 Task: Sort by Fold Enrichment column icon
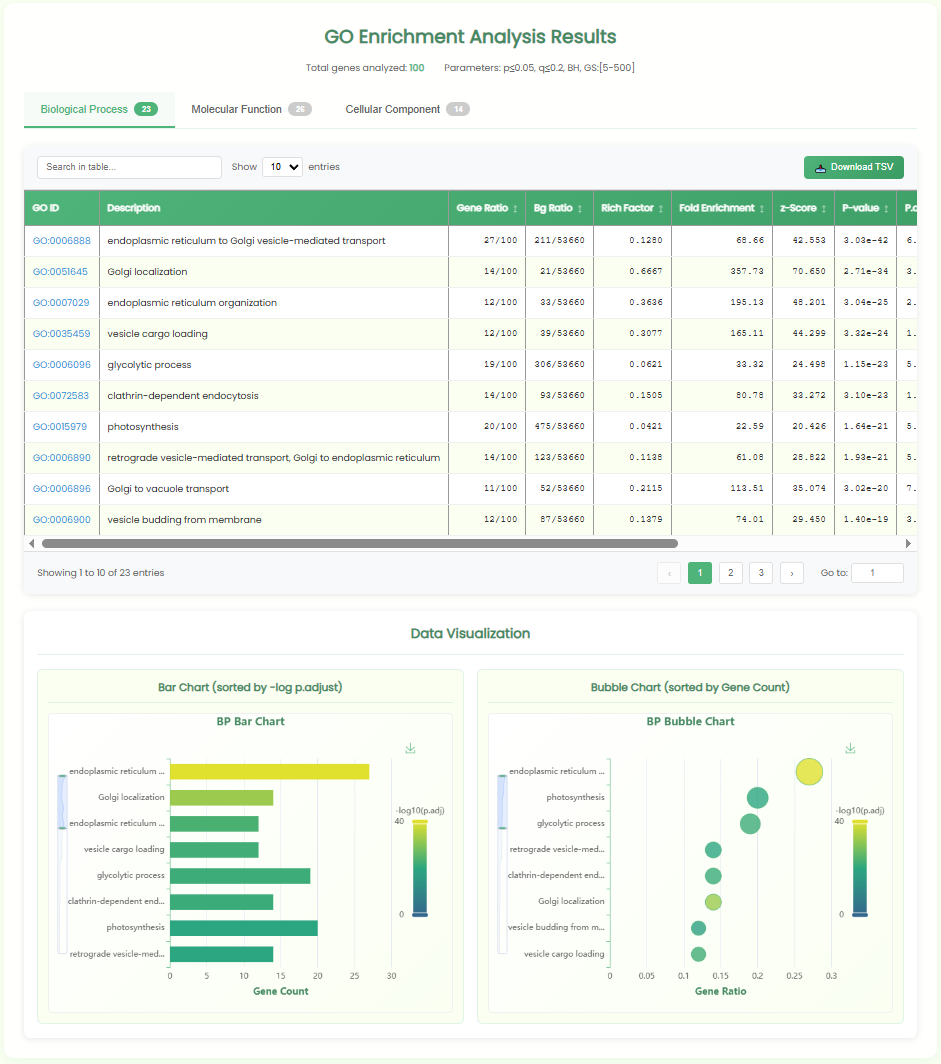[x=762, y=209]
